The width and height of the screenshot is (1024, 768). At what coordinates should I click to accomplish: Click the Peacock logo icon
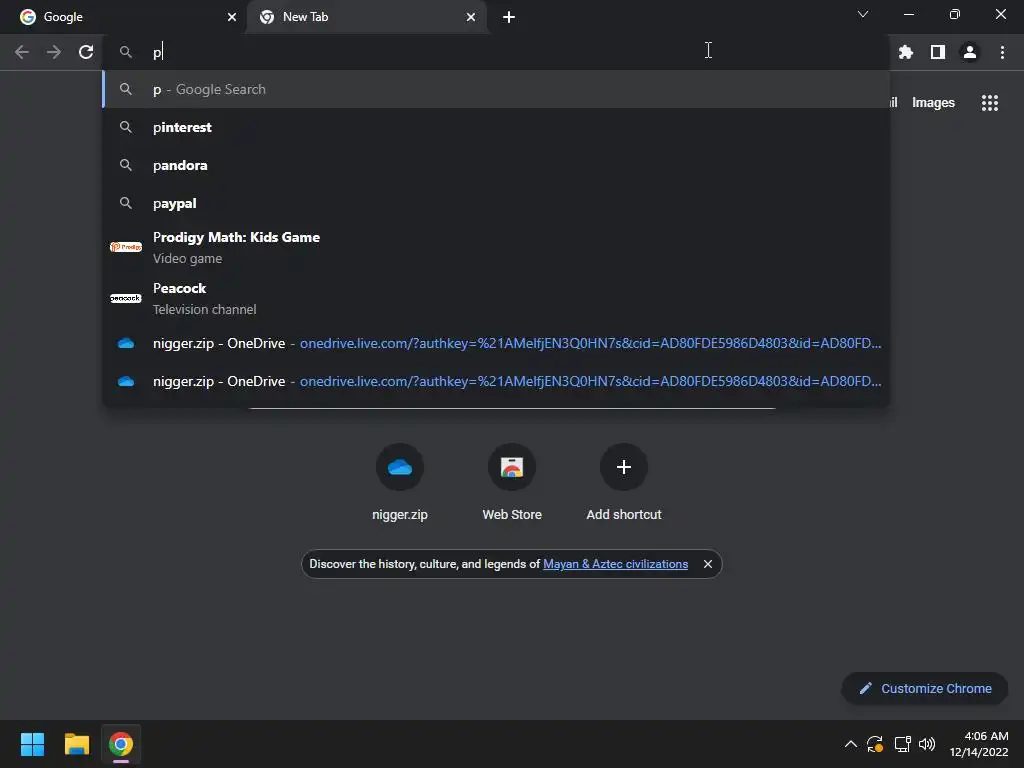[126, 298]
